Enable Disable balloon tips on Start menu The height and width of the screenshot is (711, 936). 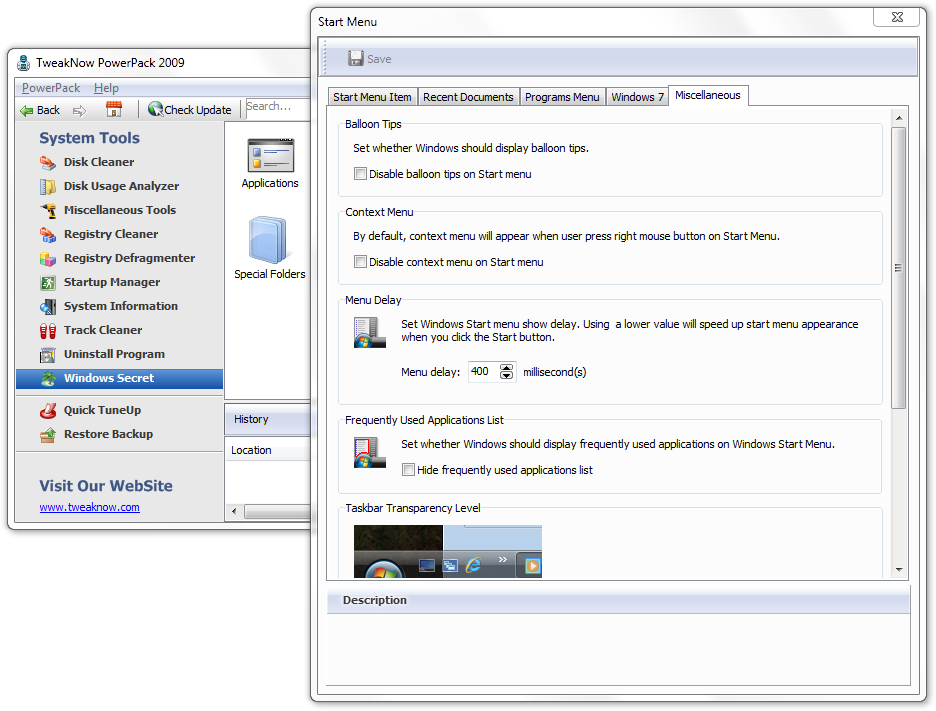[360, 174]
